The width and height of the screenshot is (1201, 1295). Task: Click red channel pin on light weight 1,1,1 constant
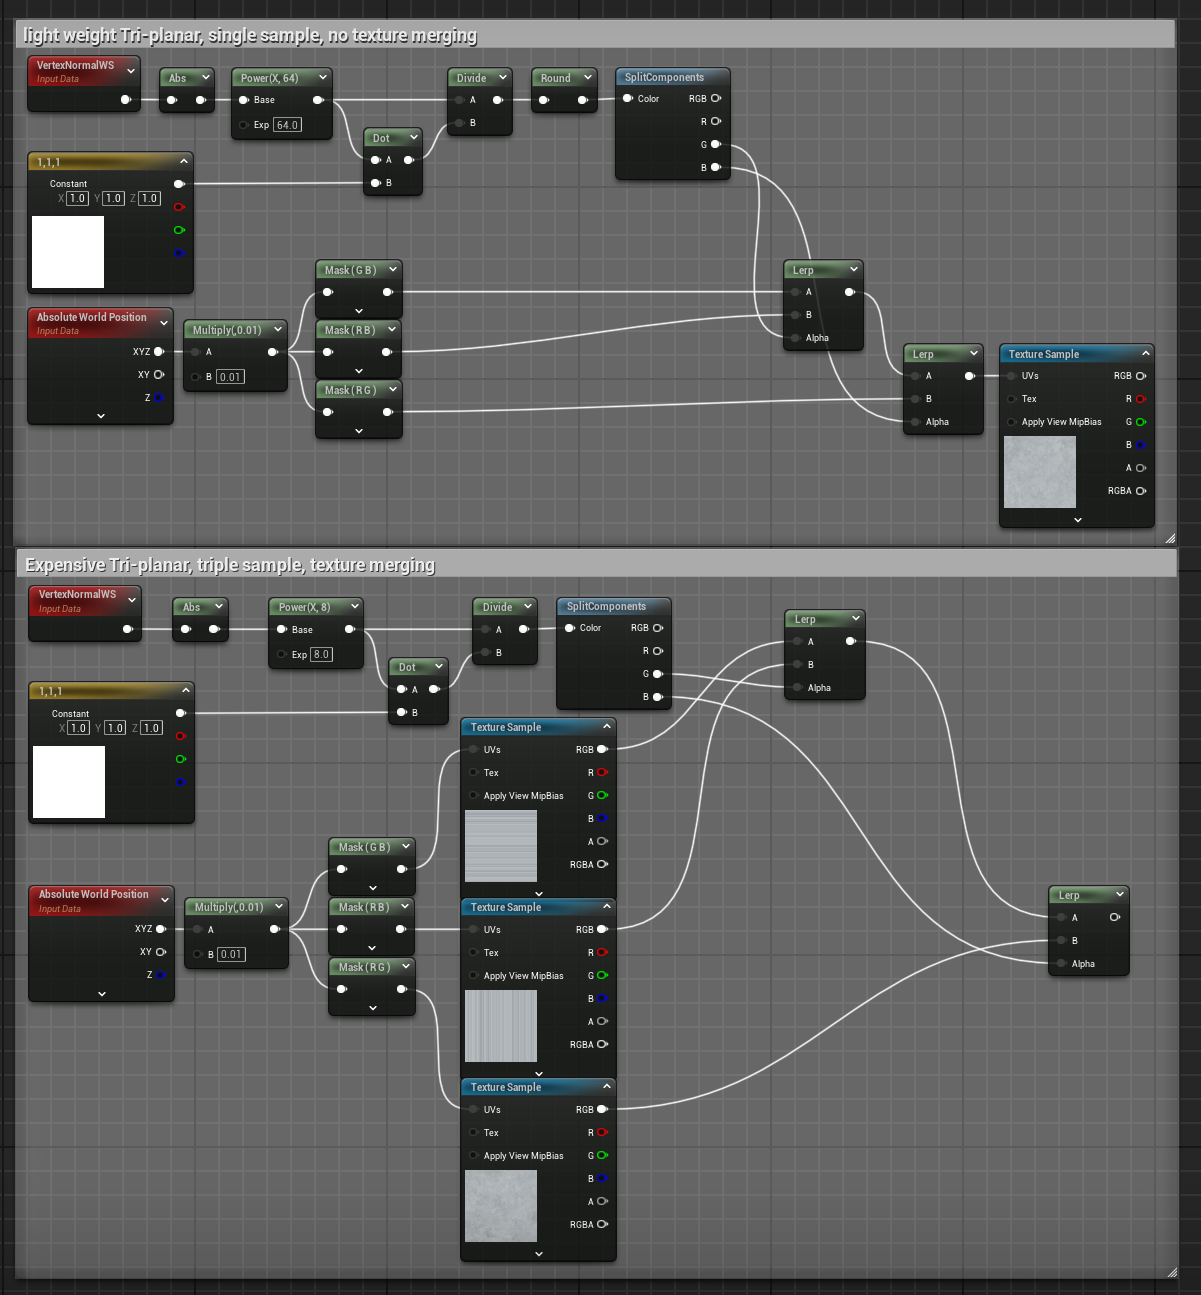click(179, 207)
